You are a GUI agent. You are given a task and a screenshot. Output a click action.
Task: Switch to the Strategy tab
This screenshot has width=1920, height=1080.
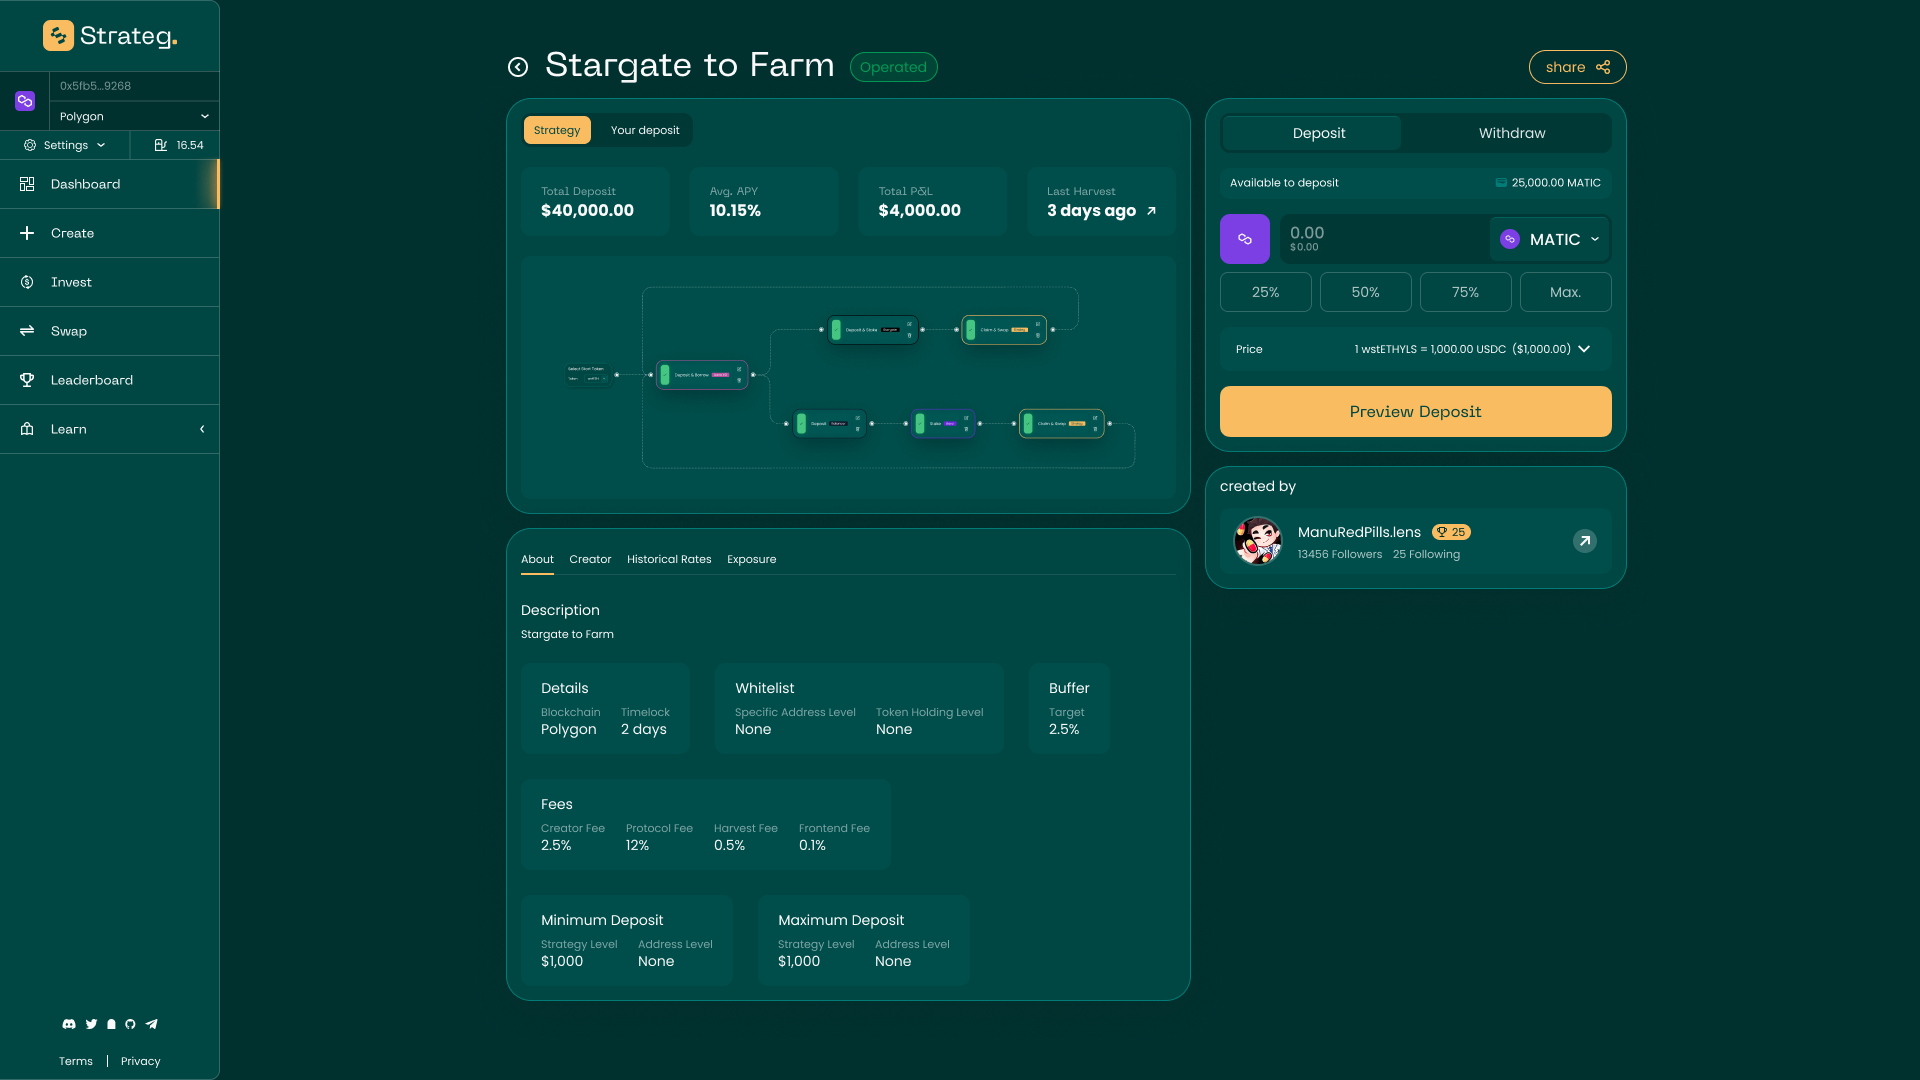557,130
